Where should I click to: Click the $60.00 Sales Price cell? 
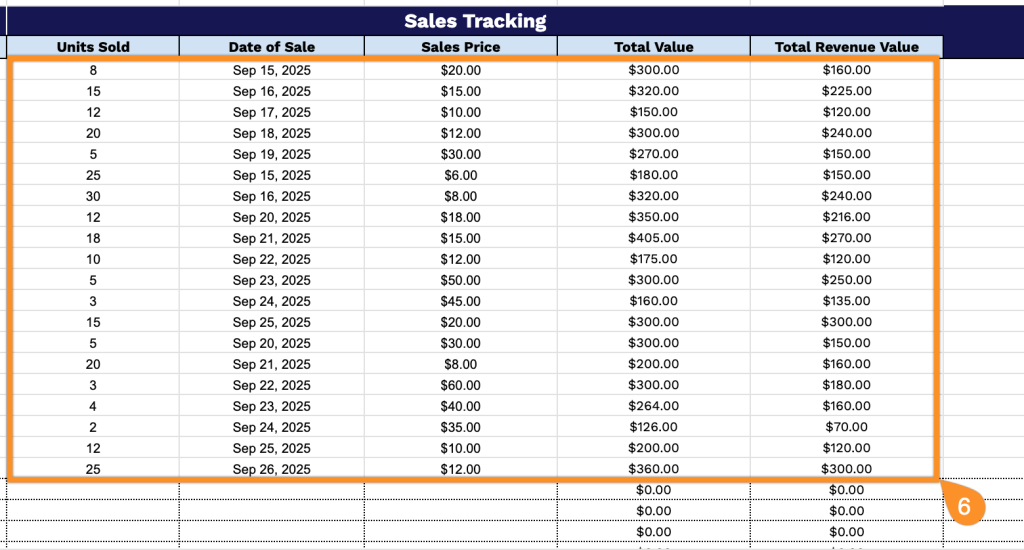[460, 385]
